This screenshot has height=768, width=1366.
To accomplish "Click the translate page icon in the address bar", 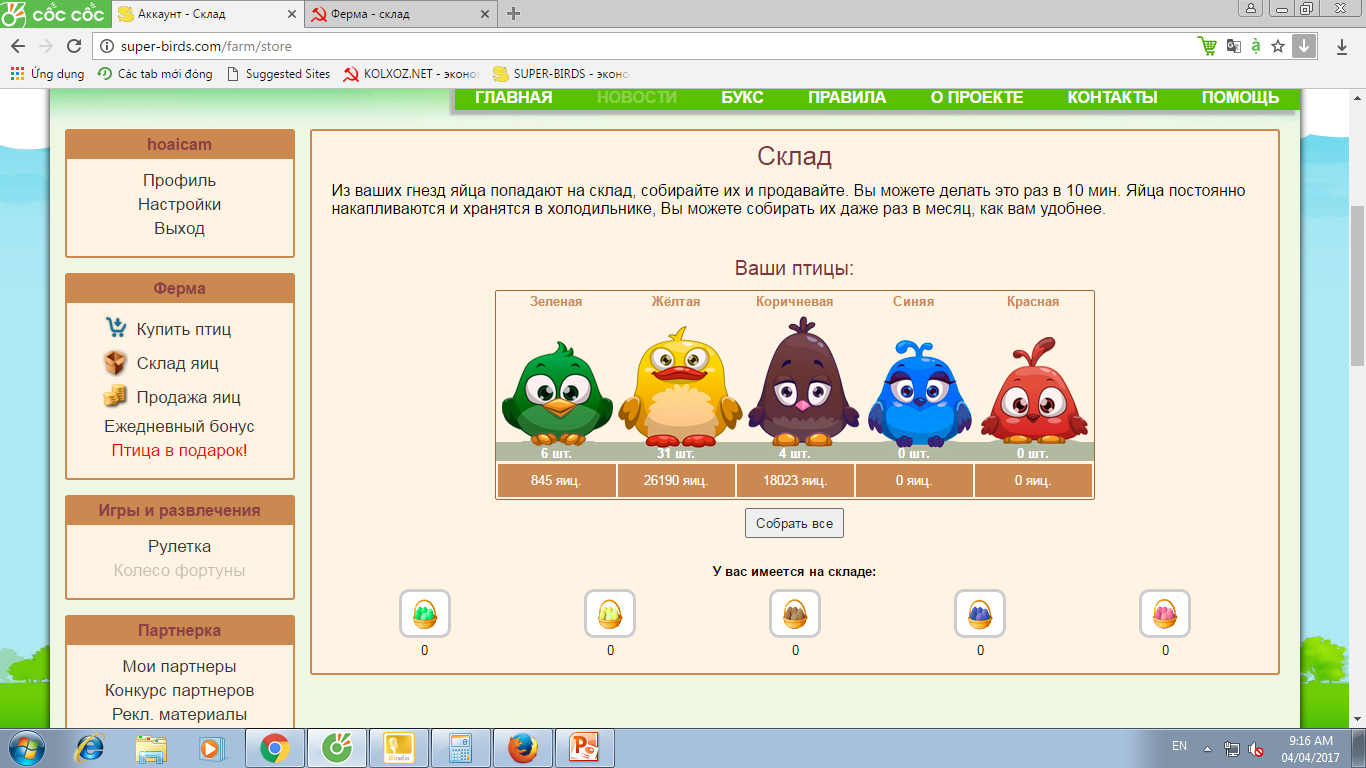I will [x=1233, y=46].
